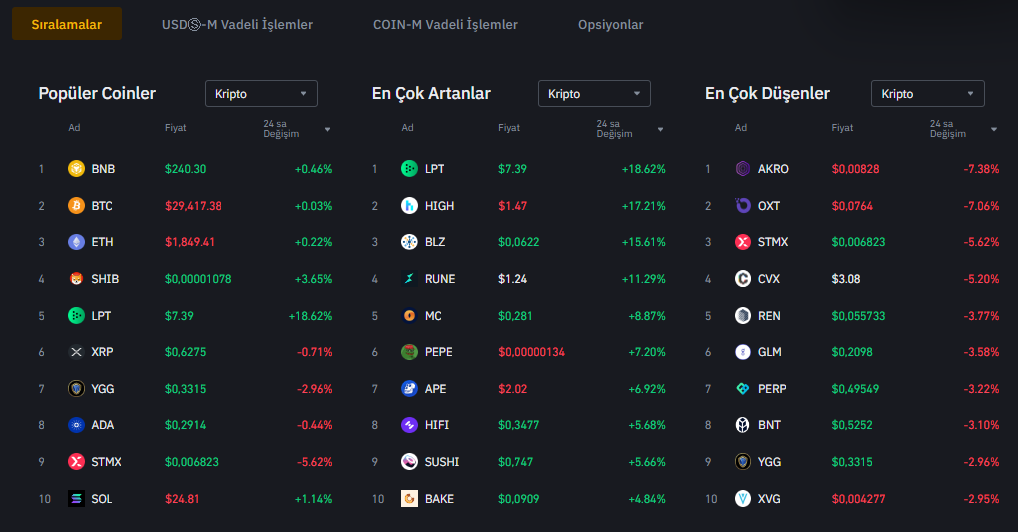The image size is (1018, 532).
Task: Click the Ethereum coin icon
Action: click(75, 242)
